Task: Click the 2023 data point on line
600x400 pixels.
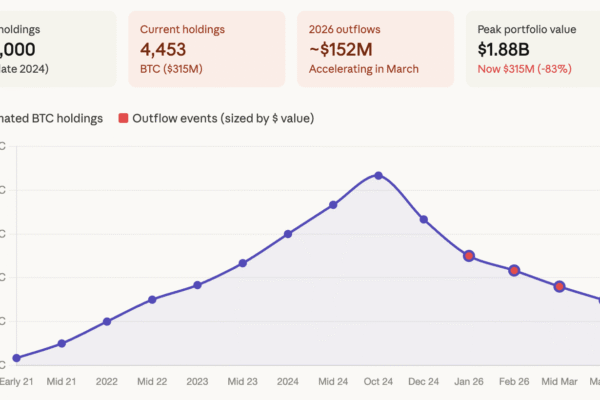Action: (x=197, y=285)
